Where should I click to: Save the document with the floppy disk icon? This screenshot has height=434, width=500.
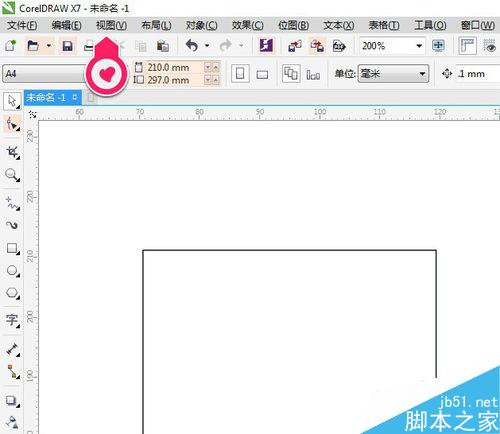pos(68,46)
